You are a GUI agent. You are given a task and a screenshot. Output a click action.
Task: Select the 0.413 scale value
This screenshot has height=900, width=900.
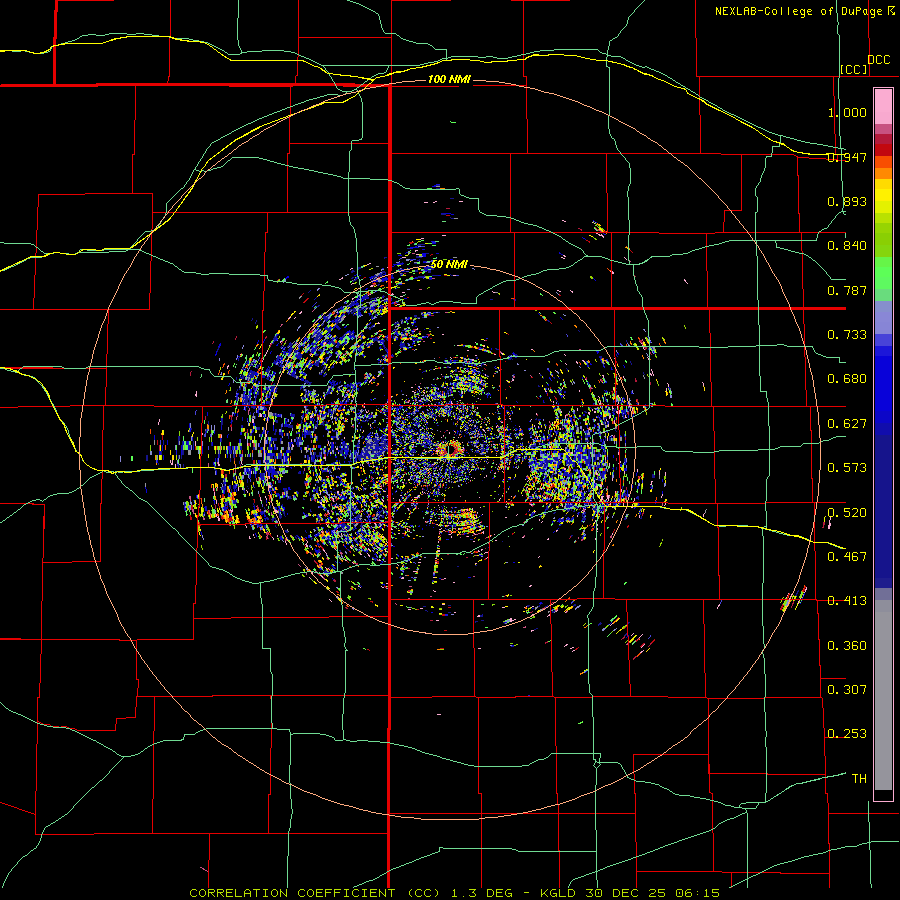tap(847, 601)
